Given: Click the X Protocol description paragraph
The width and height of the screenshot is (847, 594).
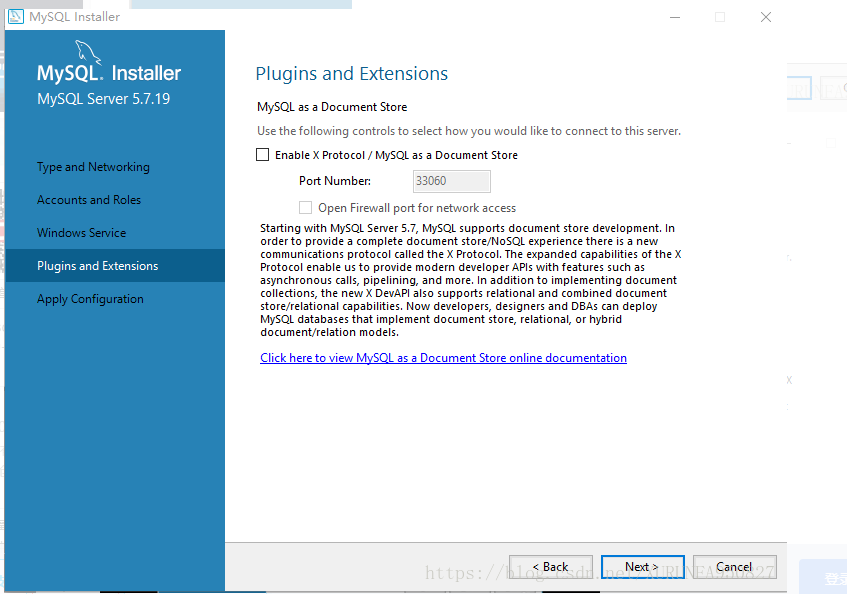Looking at the screenshot, I should pyautogui.click(x=470, y=280).
